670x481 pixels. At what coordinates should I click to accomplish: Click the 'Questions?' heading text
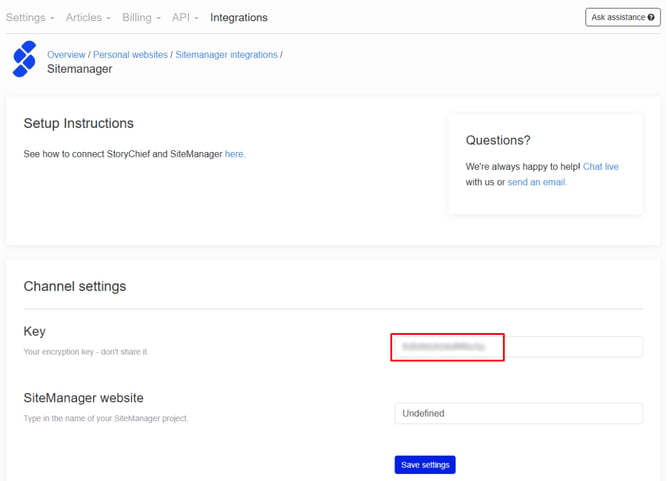(x=498, y=140)
